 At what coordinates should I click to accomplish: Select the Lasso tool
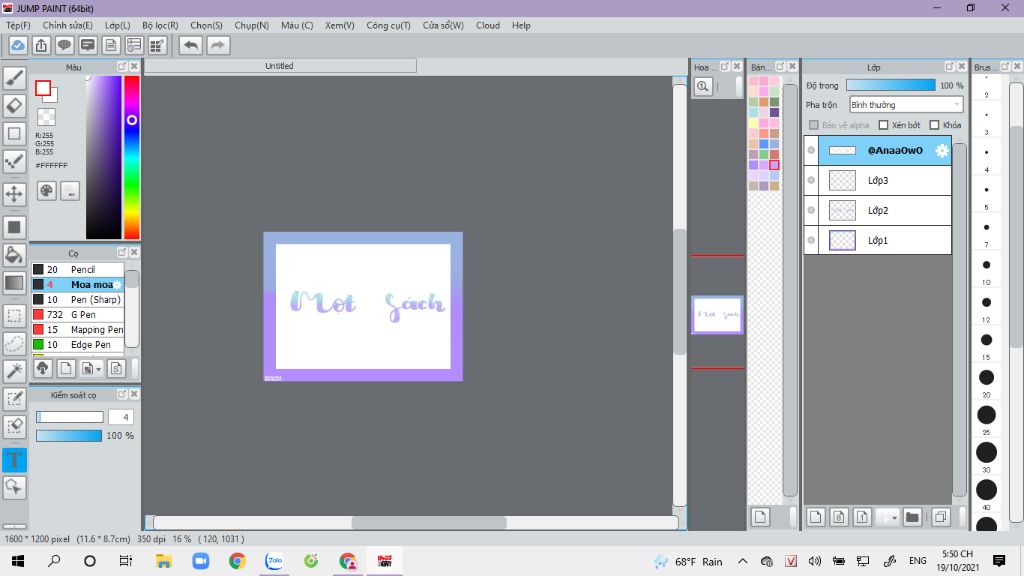[x=14, y=344]
